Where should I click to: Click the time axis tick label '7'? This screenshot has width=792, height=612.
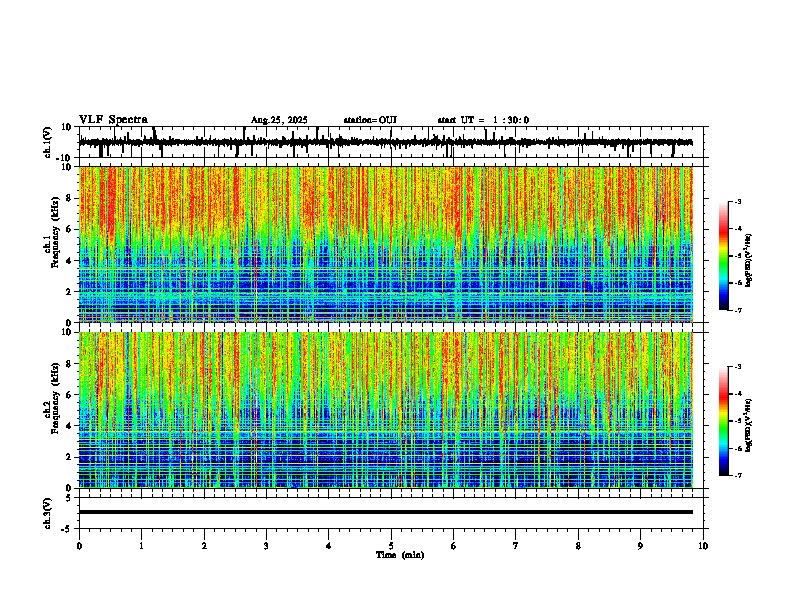point(516,546)
